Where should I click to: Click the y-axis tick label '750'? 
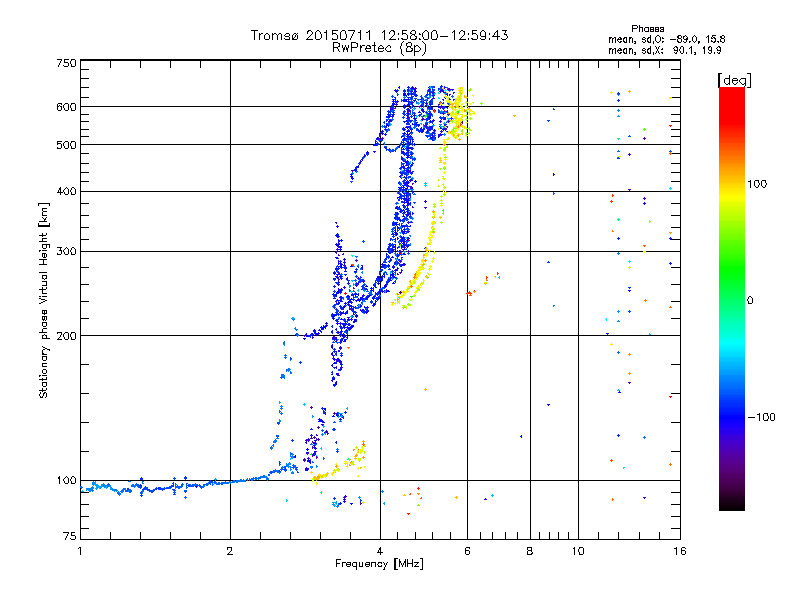(66, 63)
